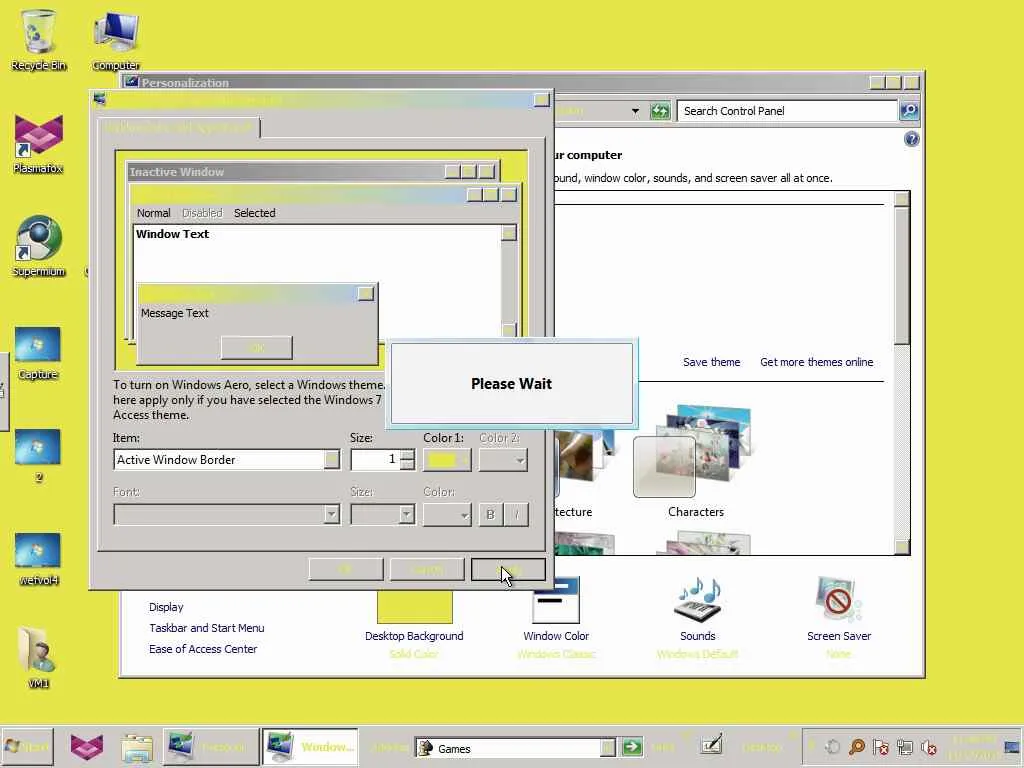
Task: Open the Color 1 yellow swatch picker
Action: [x=447, y=460]
